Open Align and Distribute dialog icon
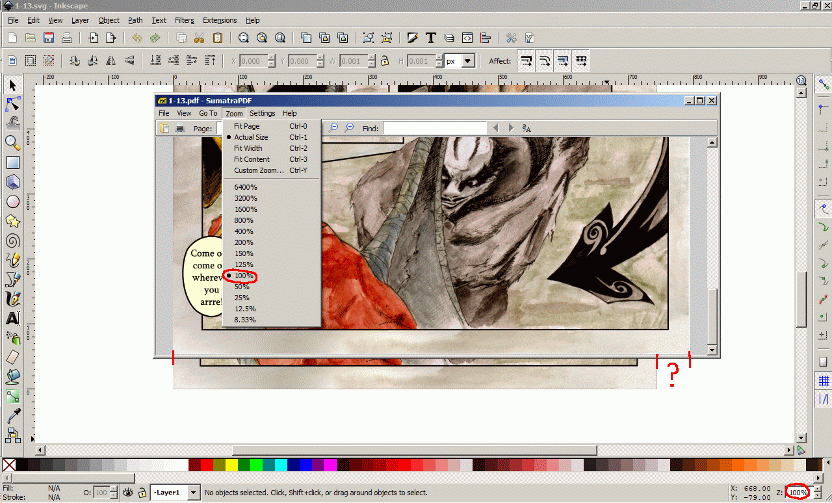The height and width of the screenshot is (503, 832). (486, 38)
